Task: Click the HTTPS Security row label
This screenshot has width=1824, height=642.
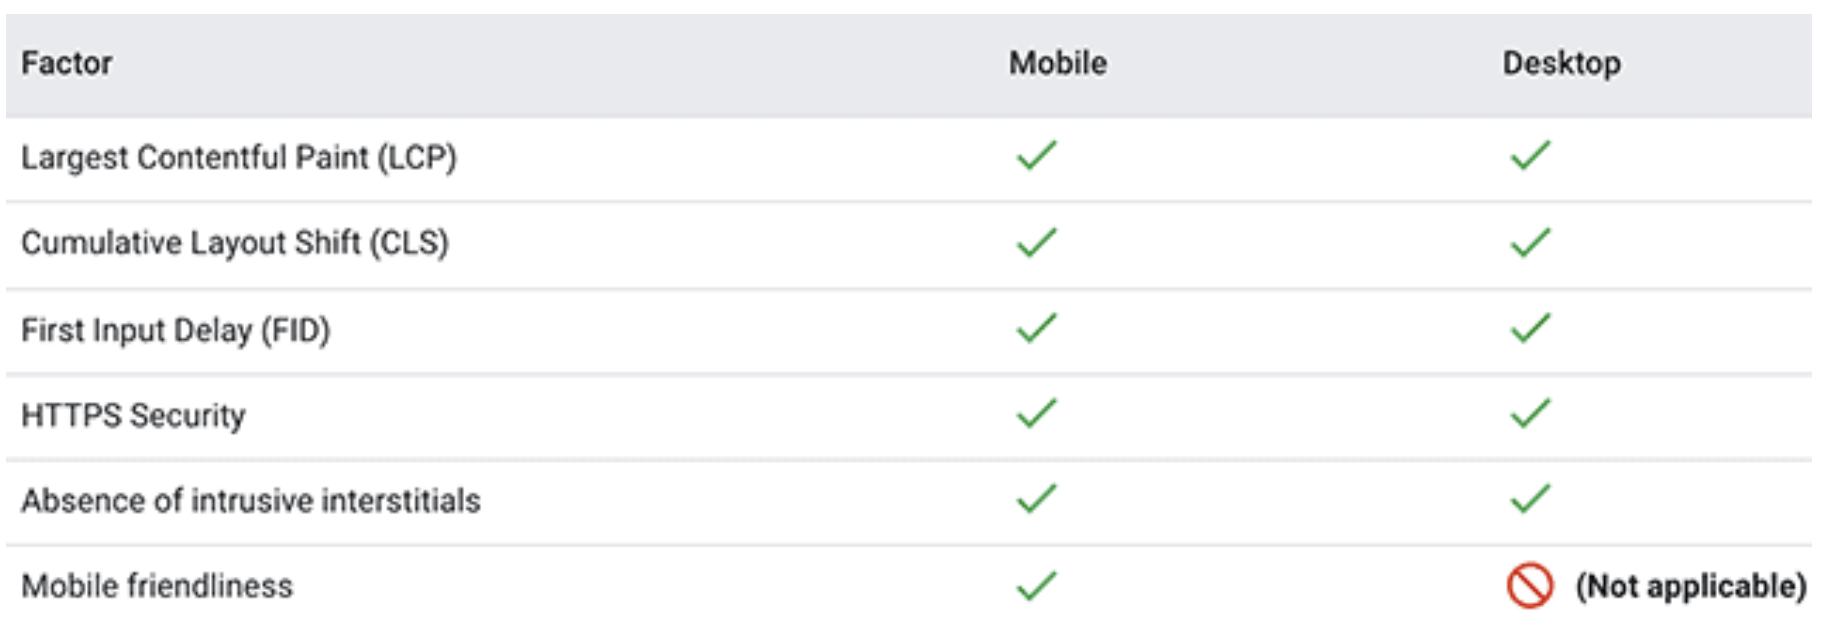Action: 133,416
